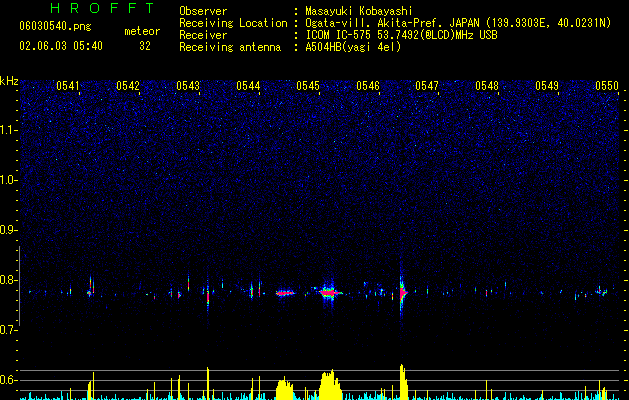
Task: Click the 0543 time marker
Action: pyautogui.click(x=188, y=86)
